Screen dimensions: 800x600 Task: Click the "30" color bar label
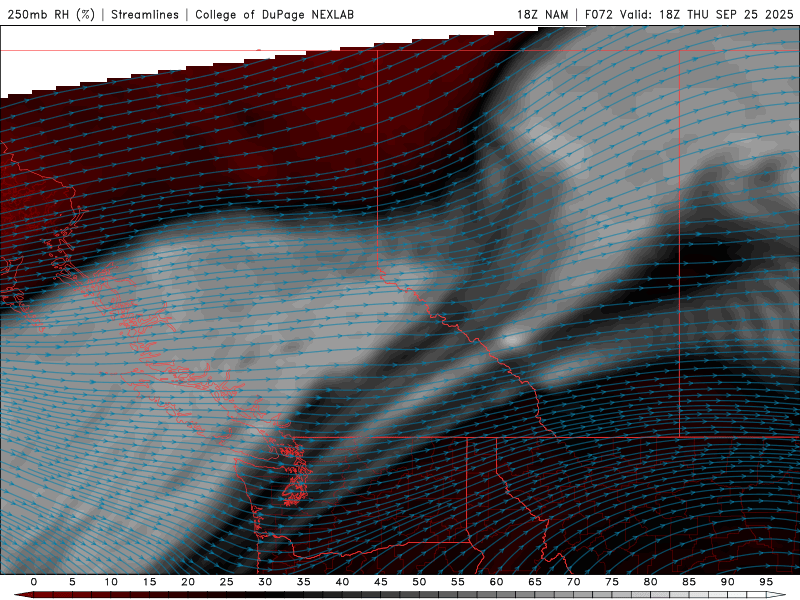(265, 582)
